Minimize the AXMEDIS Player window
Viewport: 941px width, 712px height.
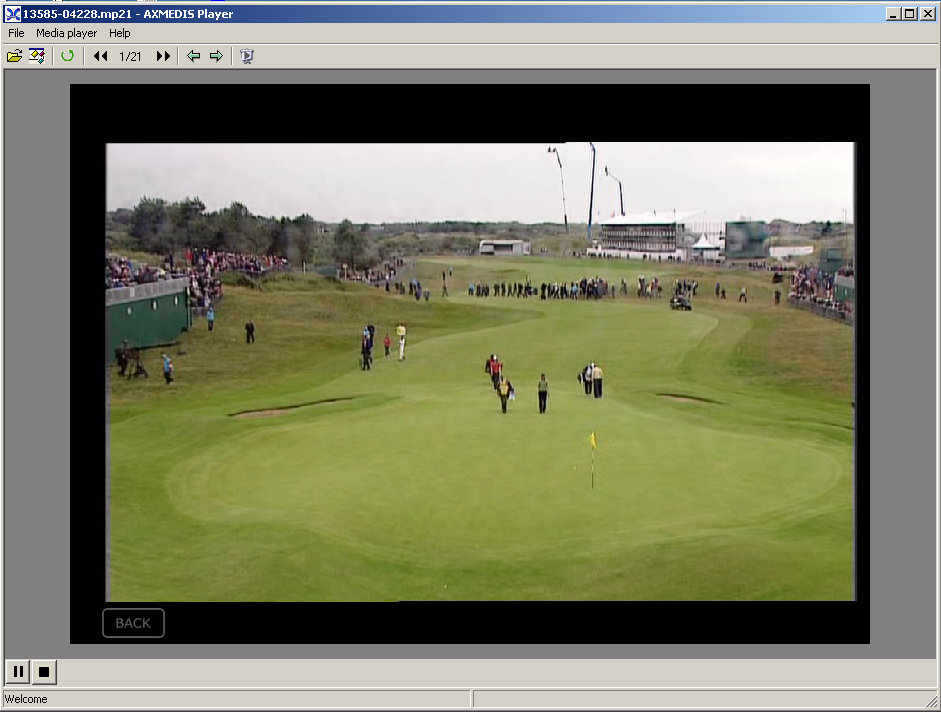click(893, 14)
